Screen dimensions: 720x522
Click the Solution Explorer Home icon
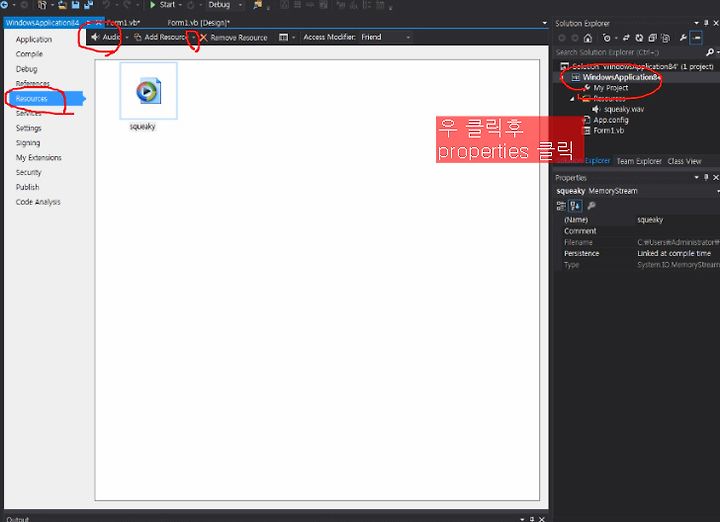point(588,38)
